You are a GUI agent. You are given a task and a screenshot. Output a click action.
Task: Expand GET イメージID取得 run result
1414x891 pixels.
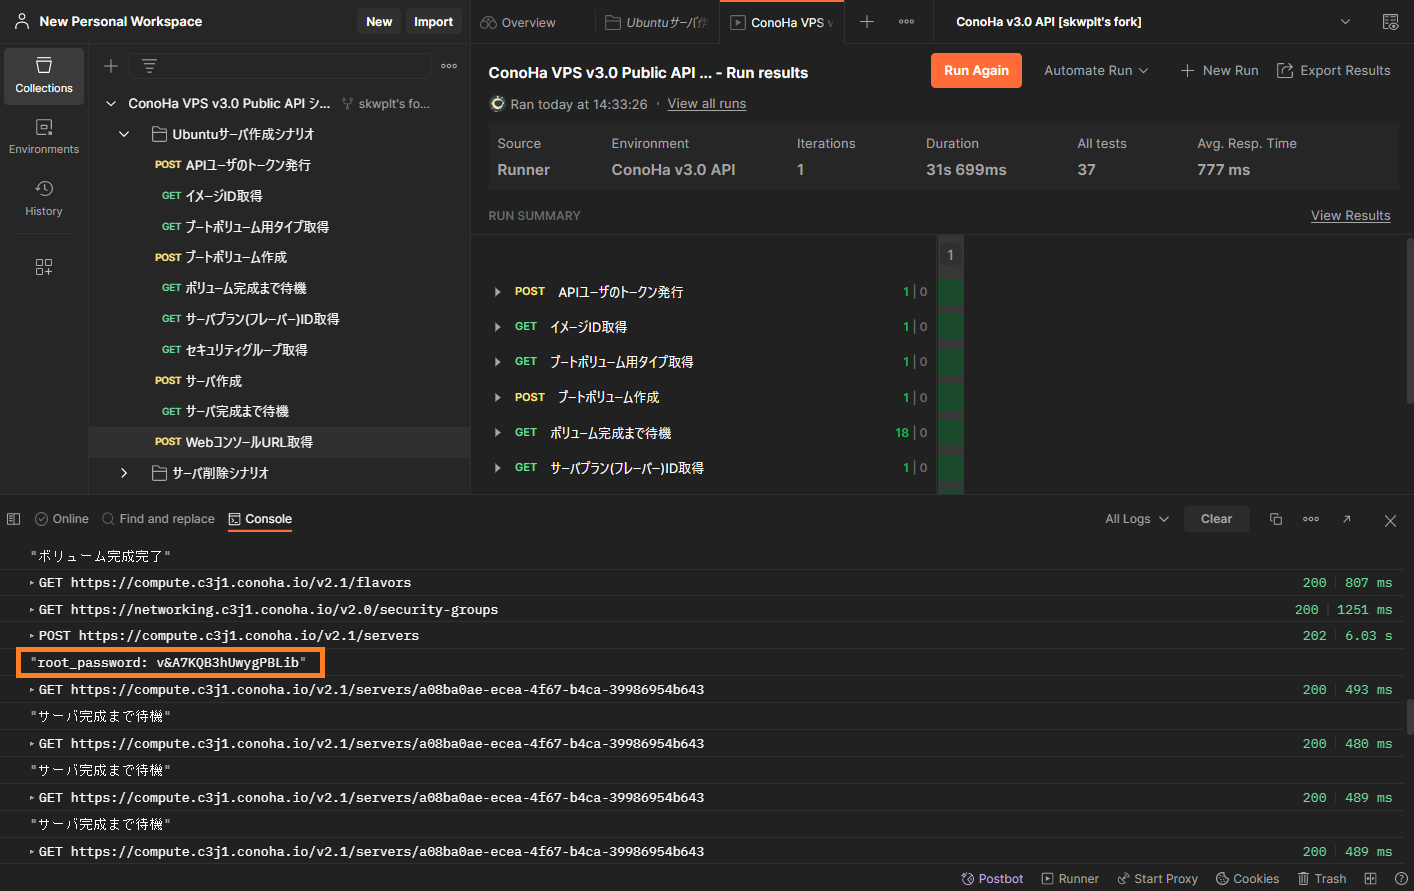(x=497, y=327)
